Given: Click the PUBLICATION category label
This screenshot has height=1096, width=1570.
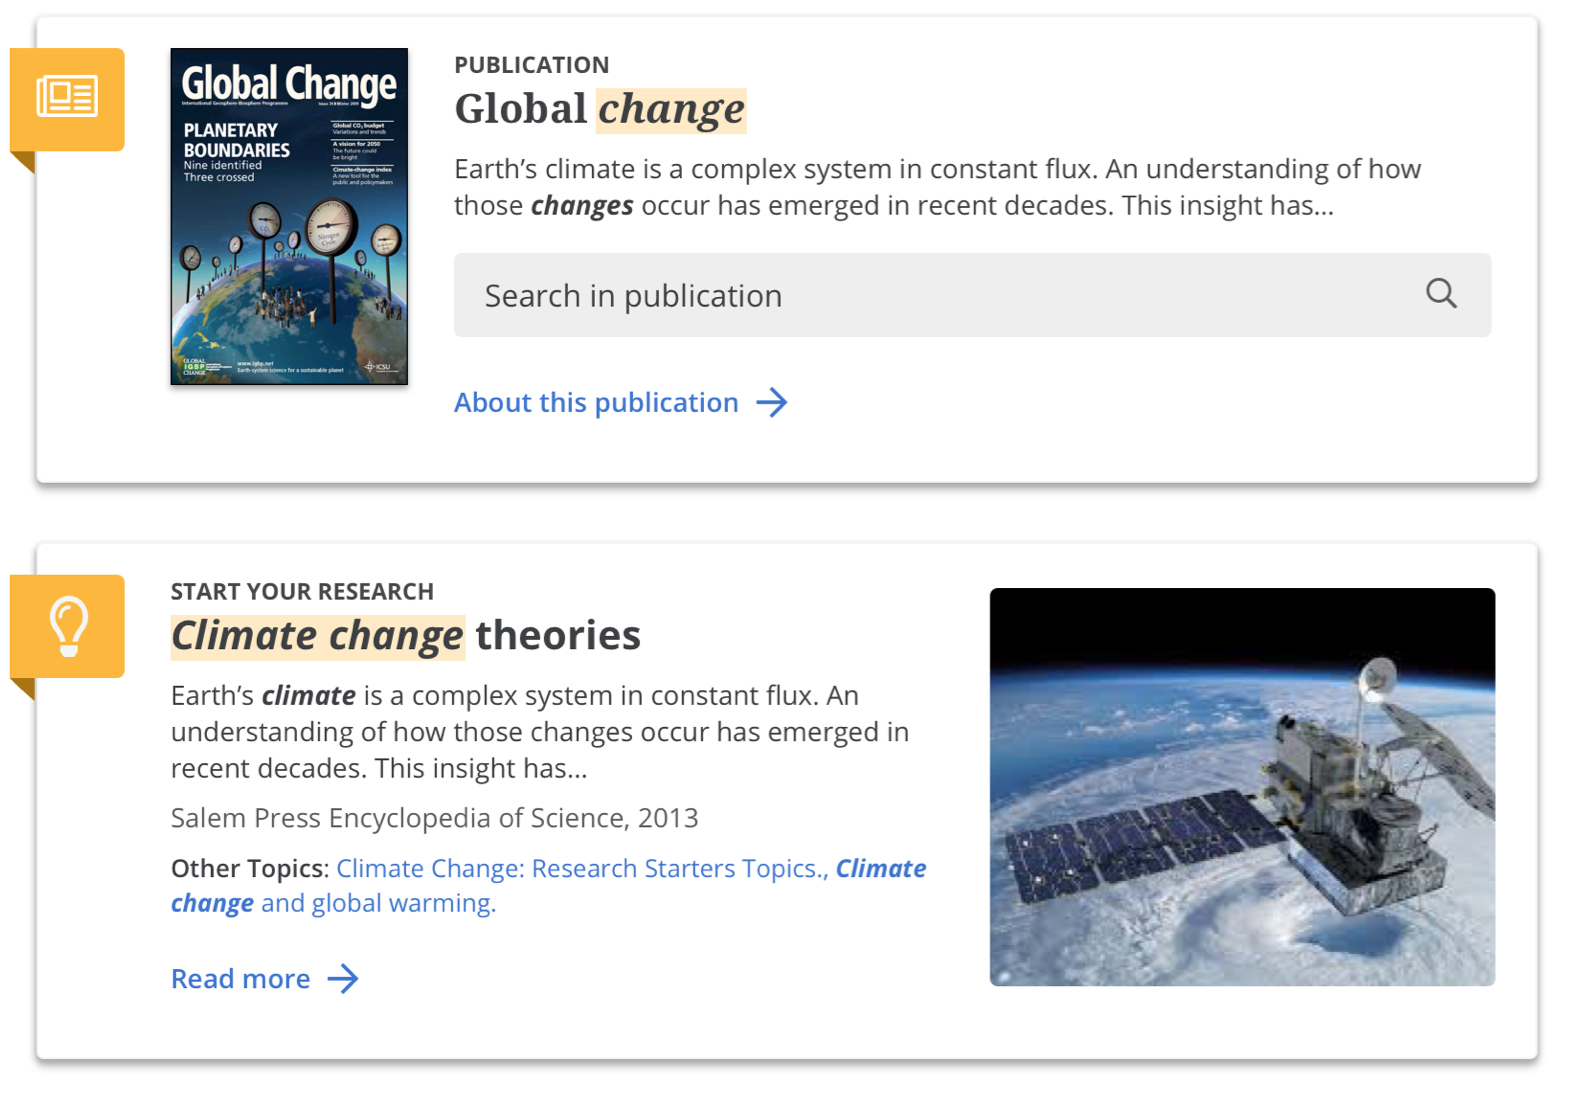Looking at the screenshot, I should [531, 65].
